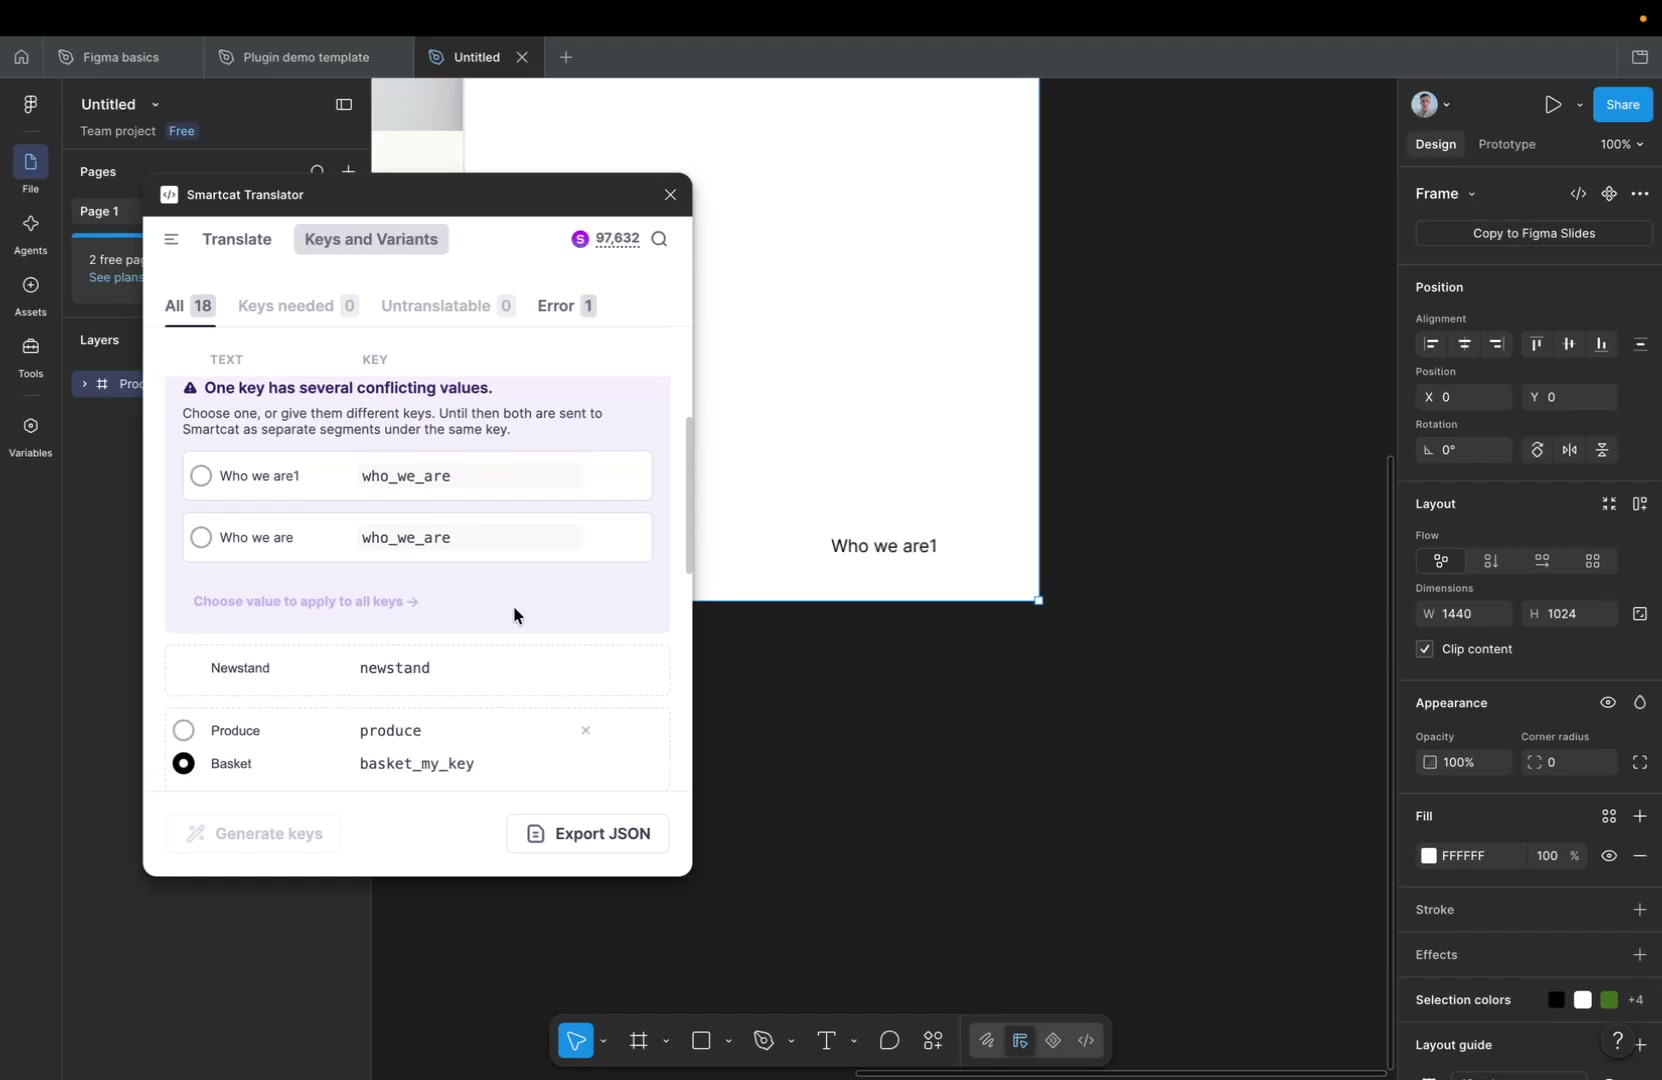
Task: Click the 97,632 credits balance link
Action: pyautogui.click(x=617, y=239)
